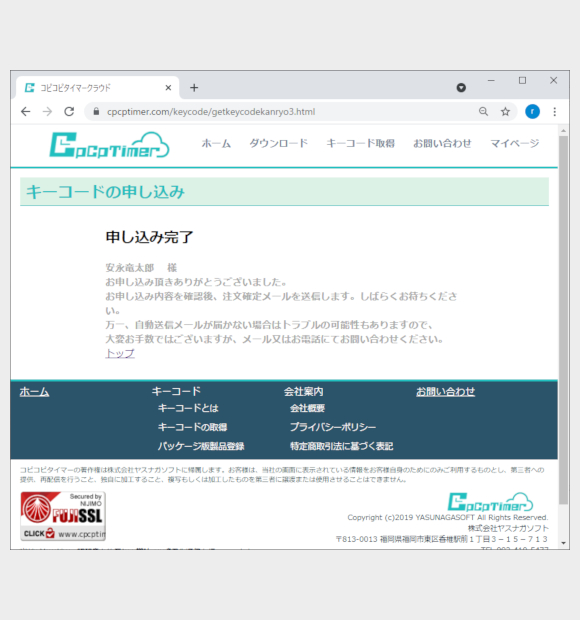Select キーコード取得 in the navigation

click(360, 143)
